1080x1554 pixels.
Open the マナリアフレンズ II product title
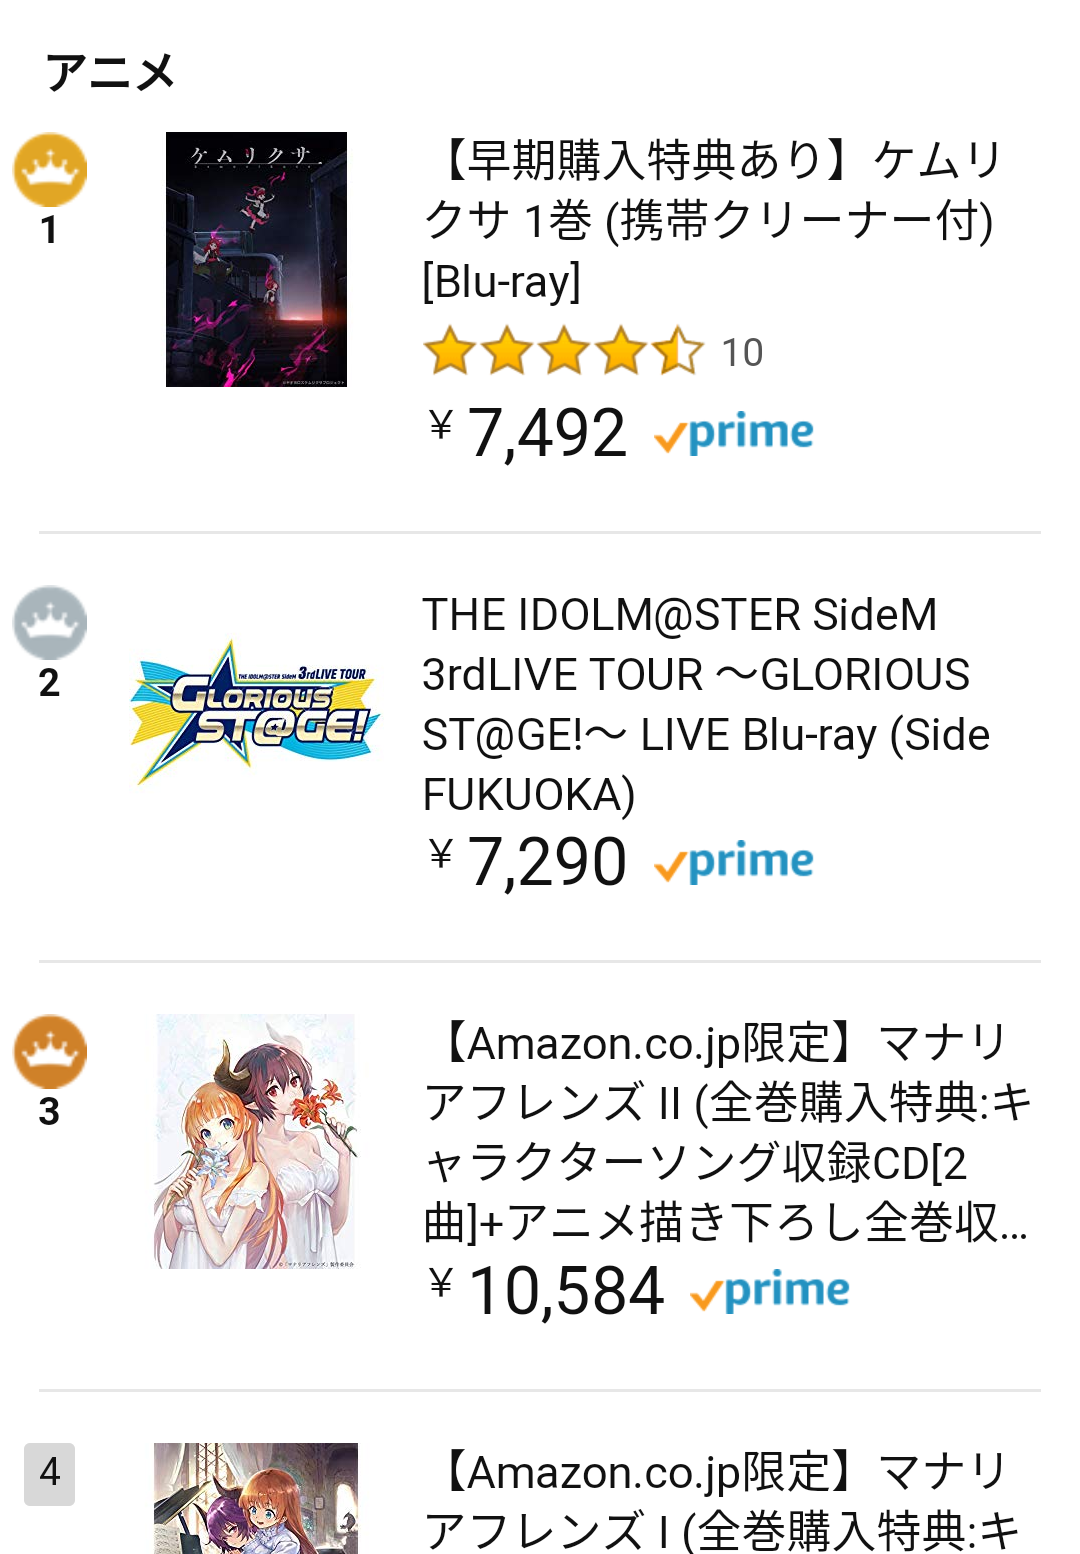coord(727,1133)
